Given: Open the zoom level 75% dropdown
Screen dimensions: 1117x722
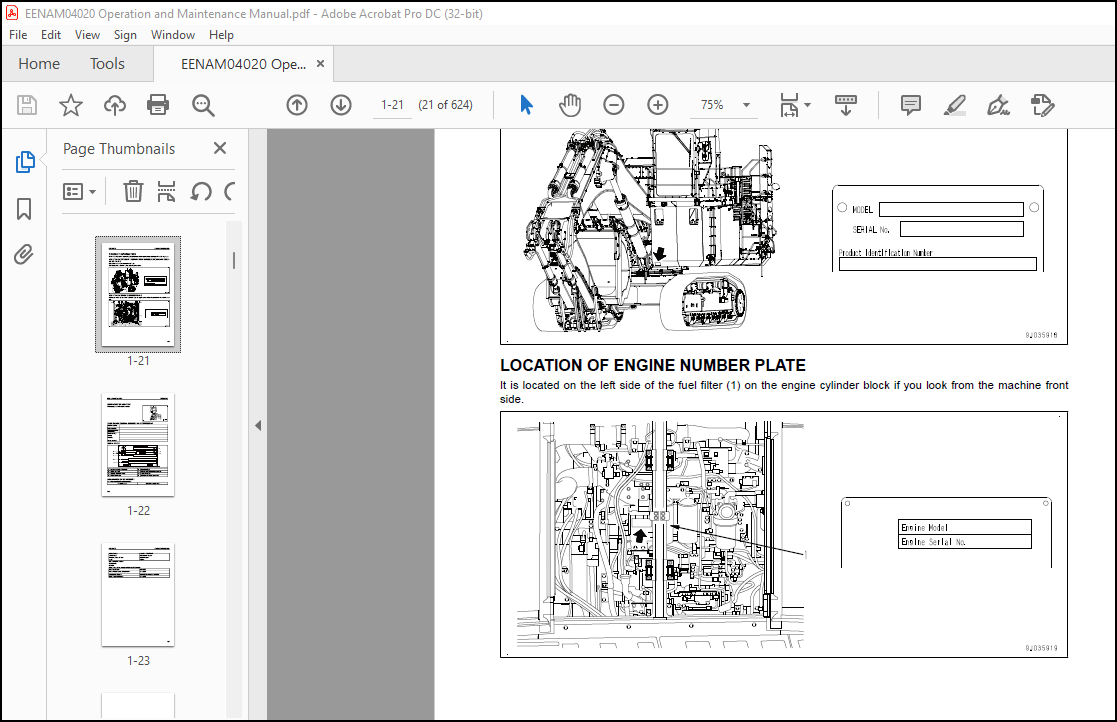Looking at the screenshot, I should coord(747,105).
